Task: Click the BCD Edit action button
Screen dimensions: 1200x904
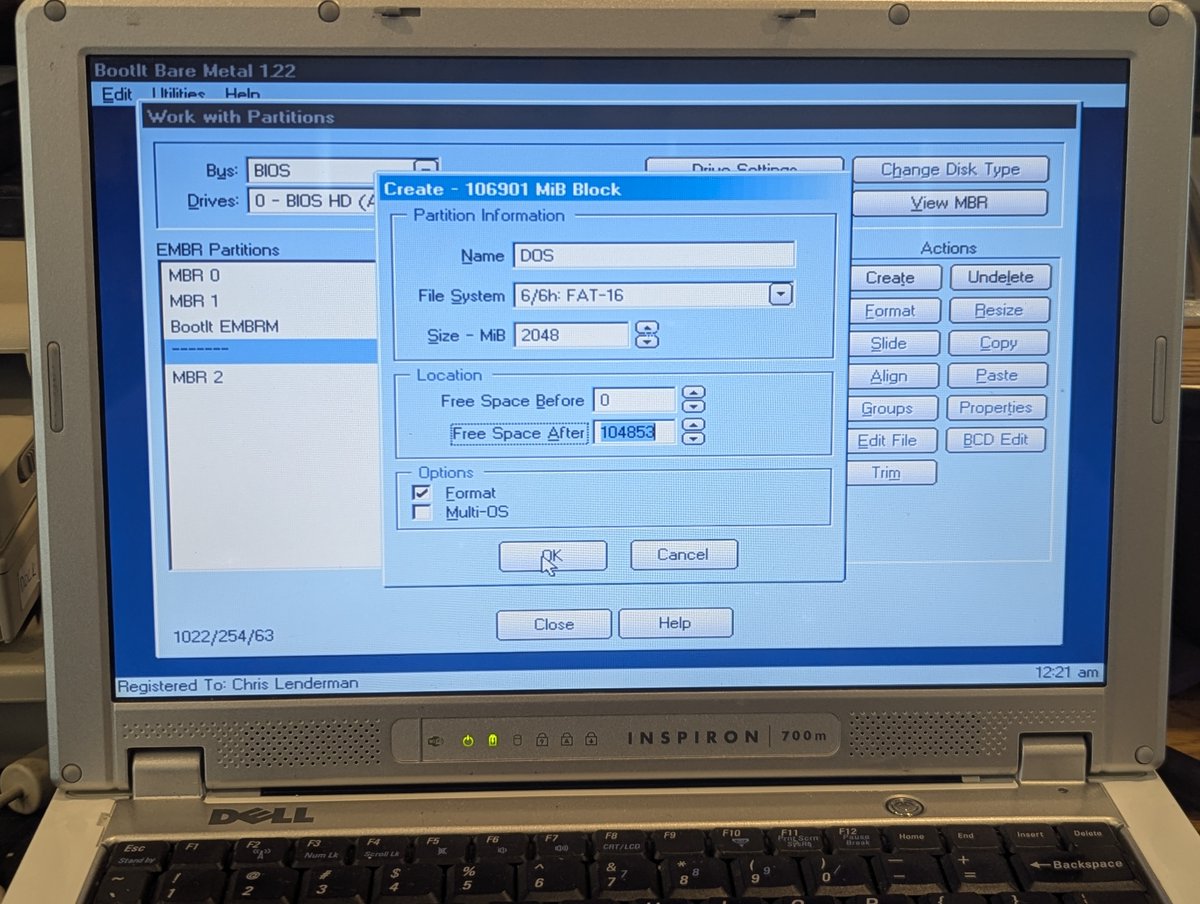Action: pyautogui.click(x=995, y=439)
